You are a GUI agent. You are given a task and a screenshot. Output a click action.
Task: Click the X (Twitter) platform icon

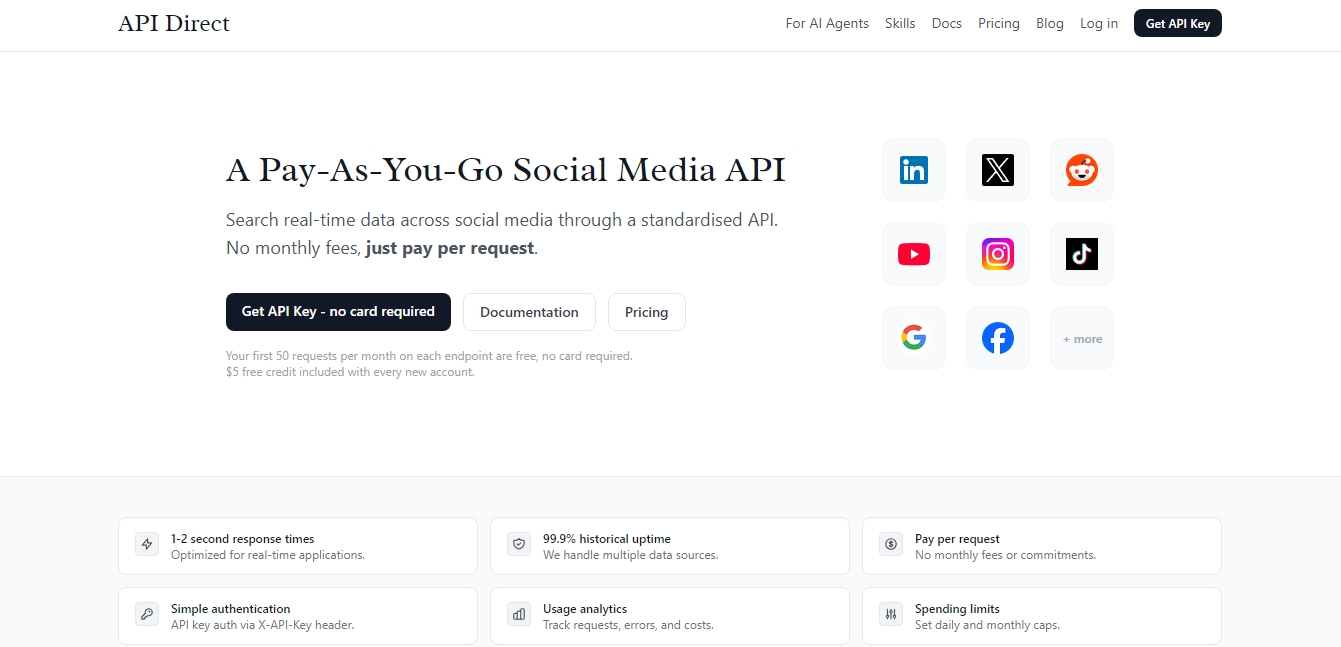[x=998, y=170]
